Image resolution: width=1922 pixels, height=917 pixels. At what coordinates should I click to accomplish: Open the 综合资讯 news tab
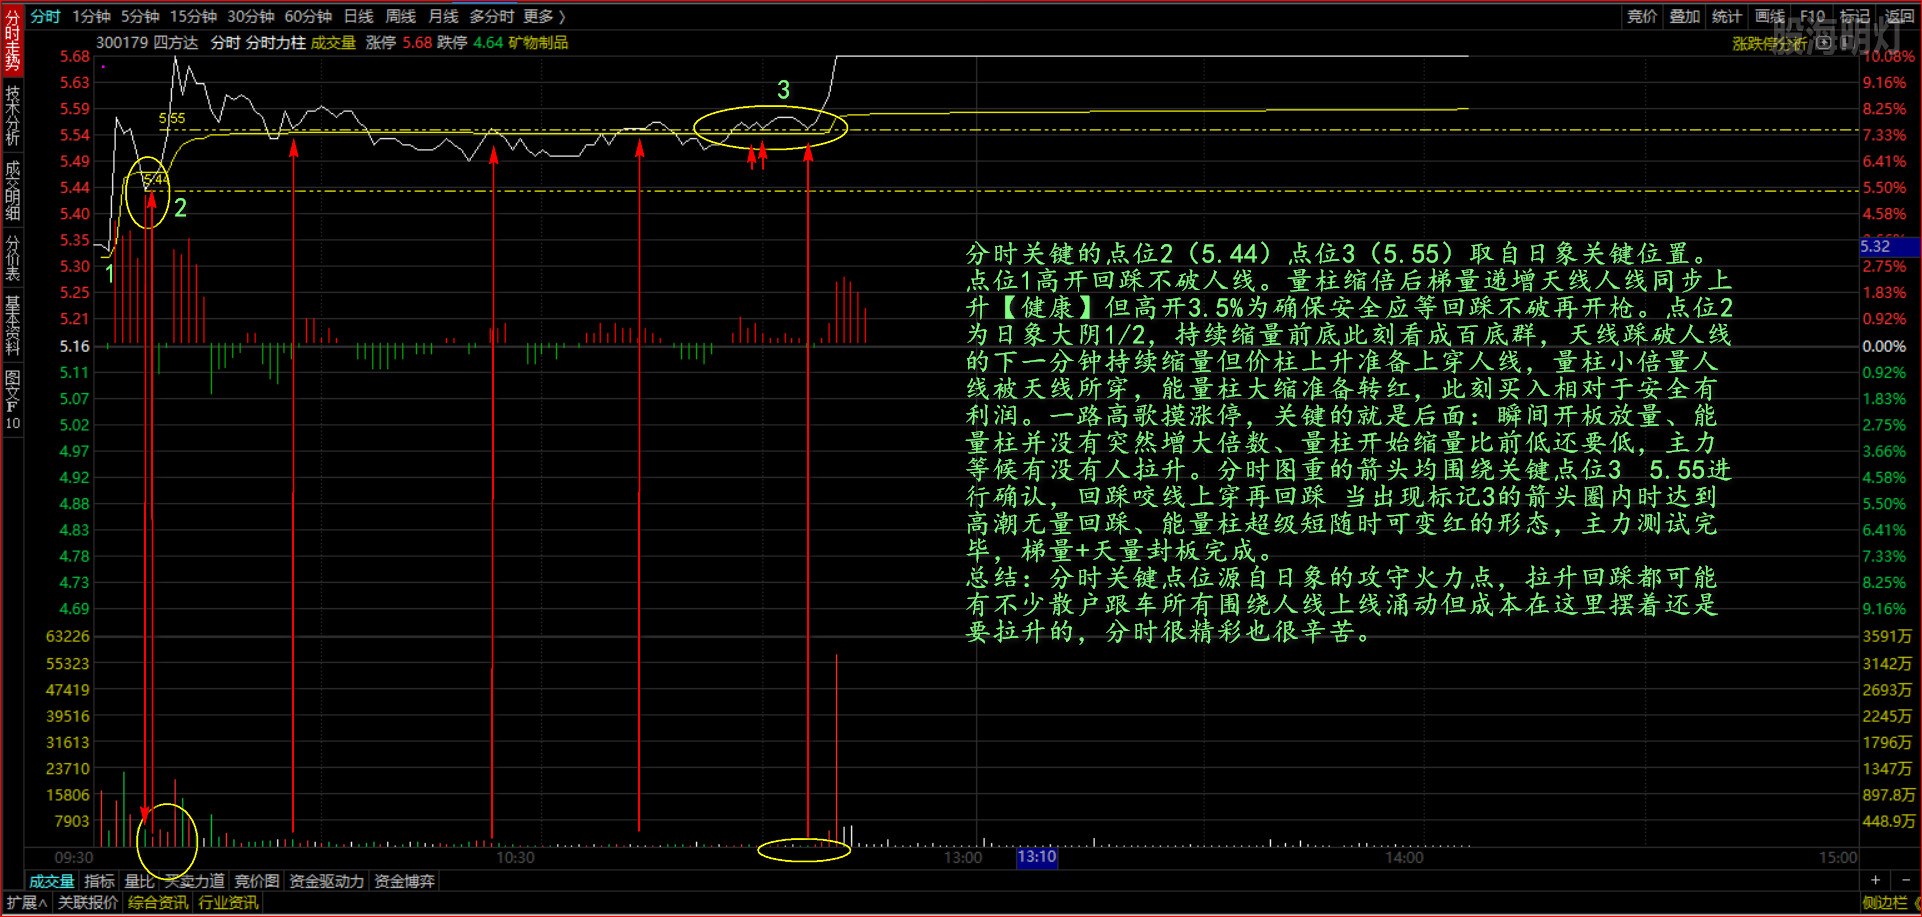(x=157, y=903)
